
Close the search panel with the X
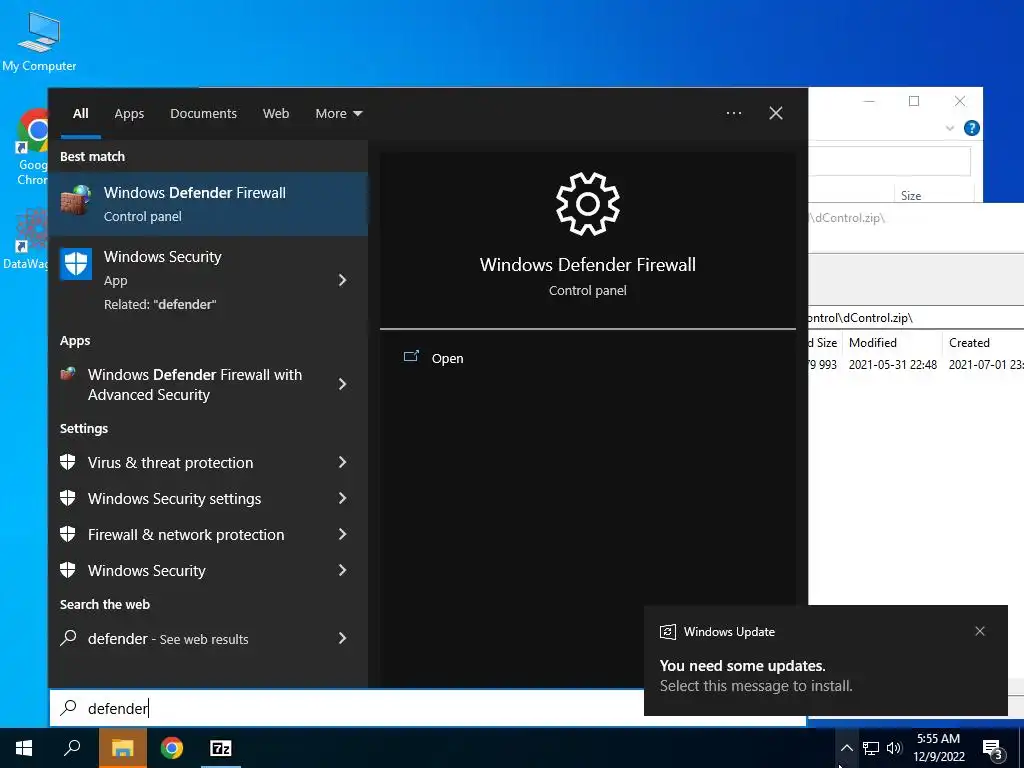click(776, 113)
